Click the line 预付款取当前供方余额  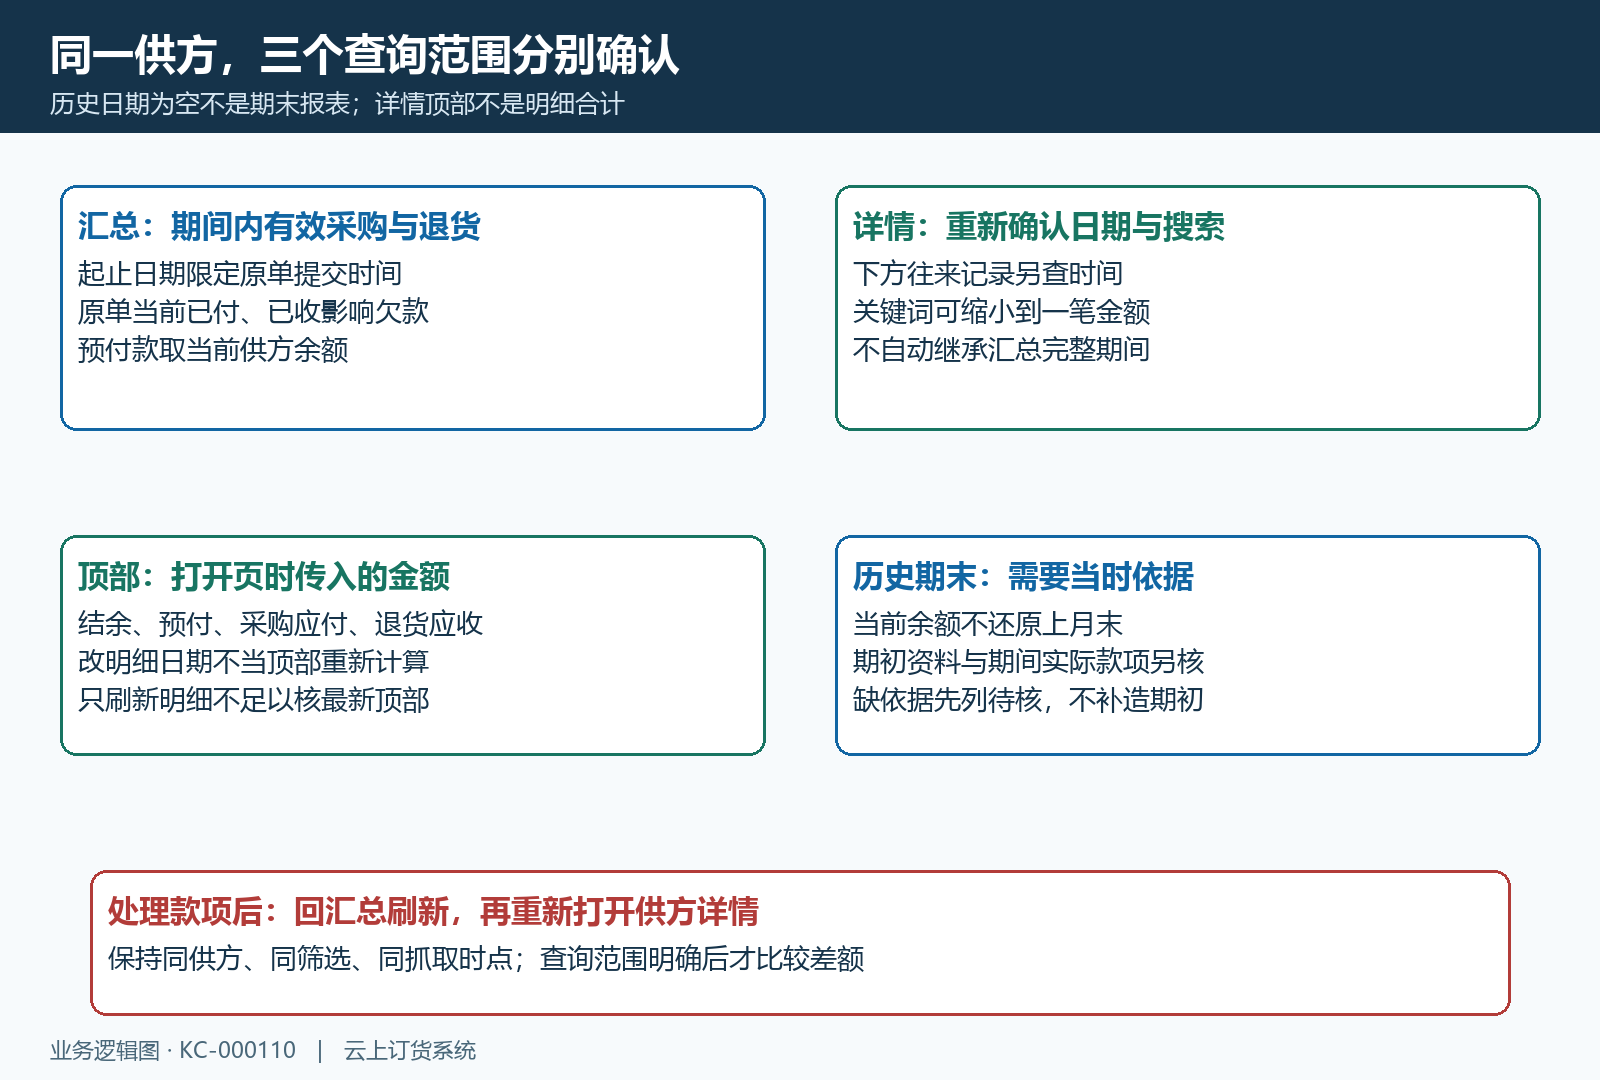pyautogui.click(x=213, y=350)
